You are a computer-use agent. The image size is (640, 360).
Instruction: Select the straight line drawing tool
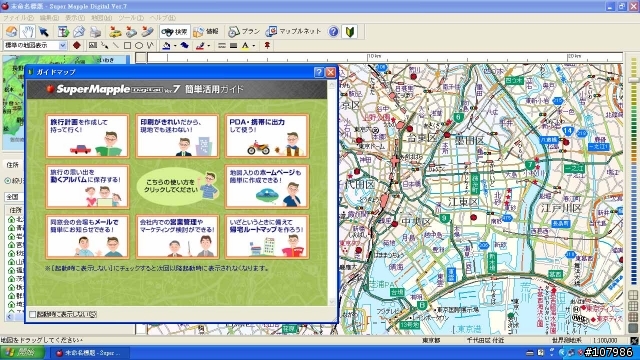pos(116,45)
